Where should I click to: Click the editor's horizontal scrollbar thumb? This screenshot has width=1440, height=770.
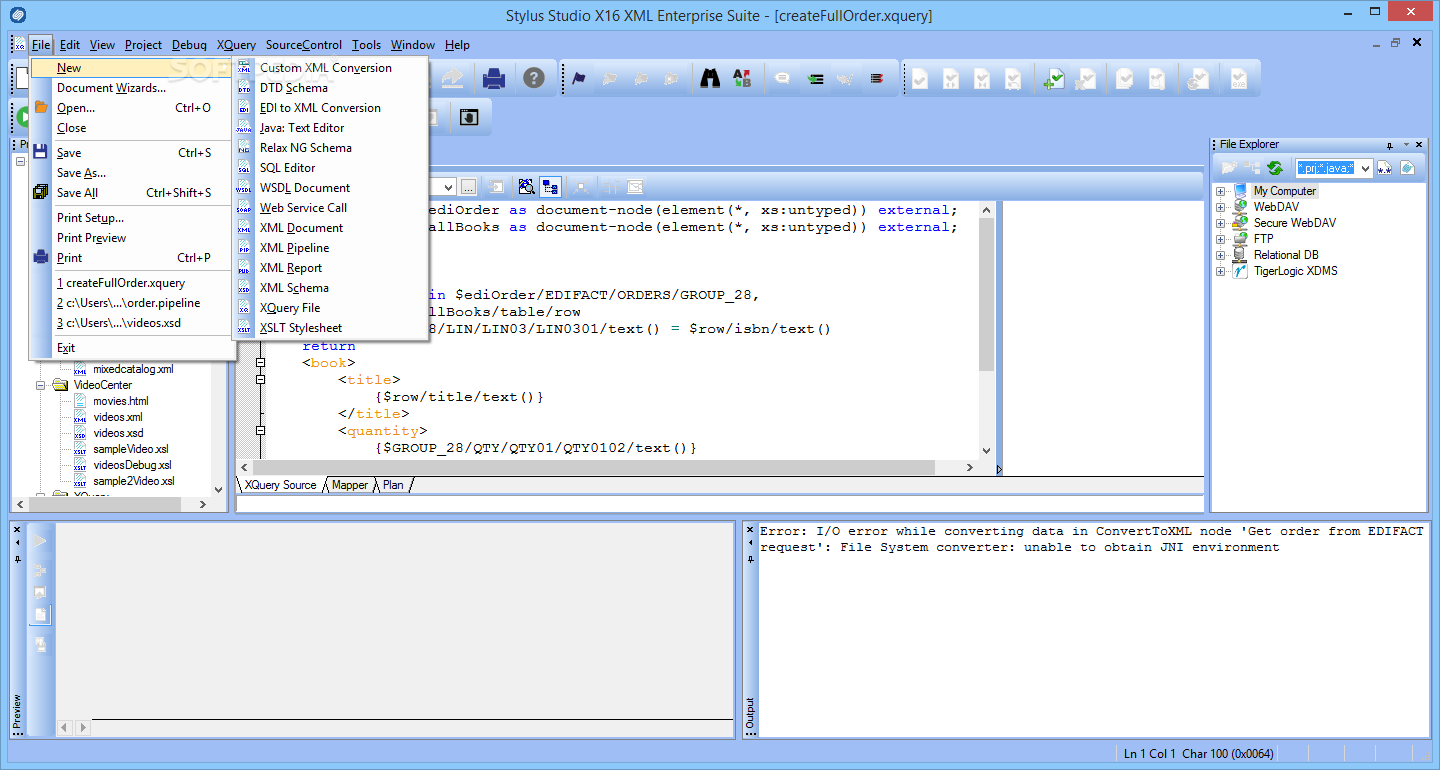tap(594, 468)
